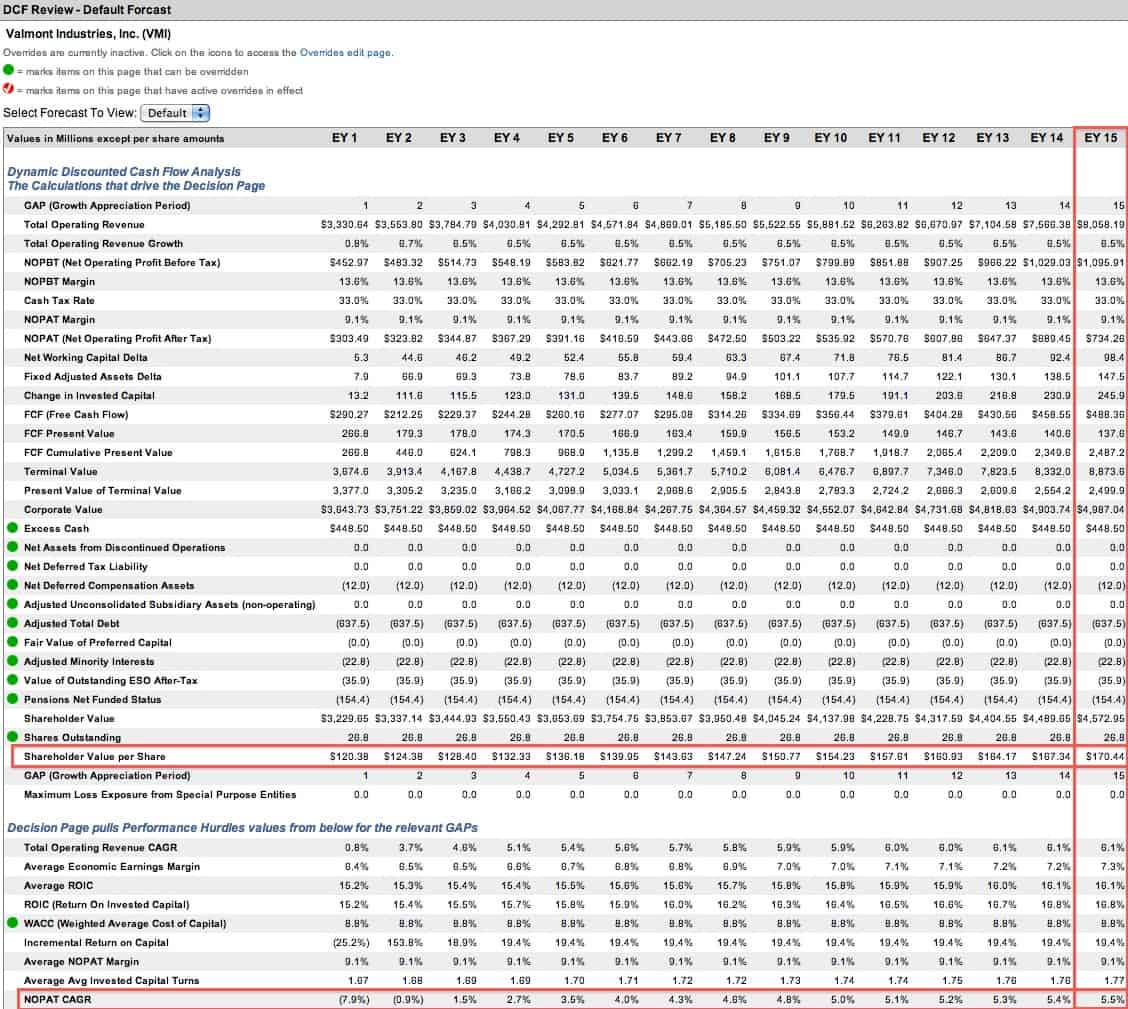This screenshot has width=1128, height=1009.
Task: Select the EY 1 column header
Action: coord(344,138)
